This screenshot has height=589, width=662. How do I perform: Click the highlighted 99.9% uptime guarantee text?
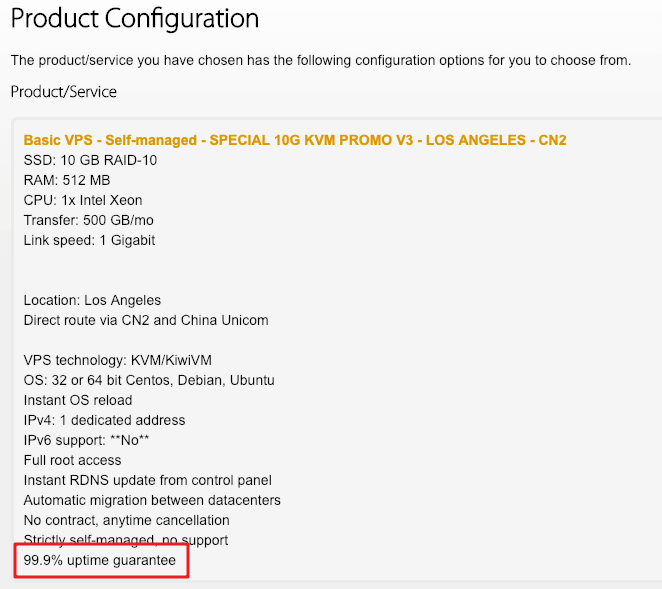pyautogui.click(x=100, y=560)
